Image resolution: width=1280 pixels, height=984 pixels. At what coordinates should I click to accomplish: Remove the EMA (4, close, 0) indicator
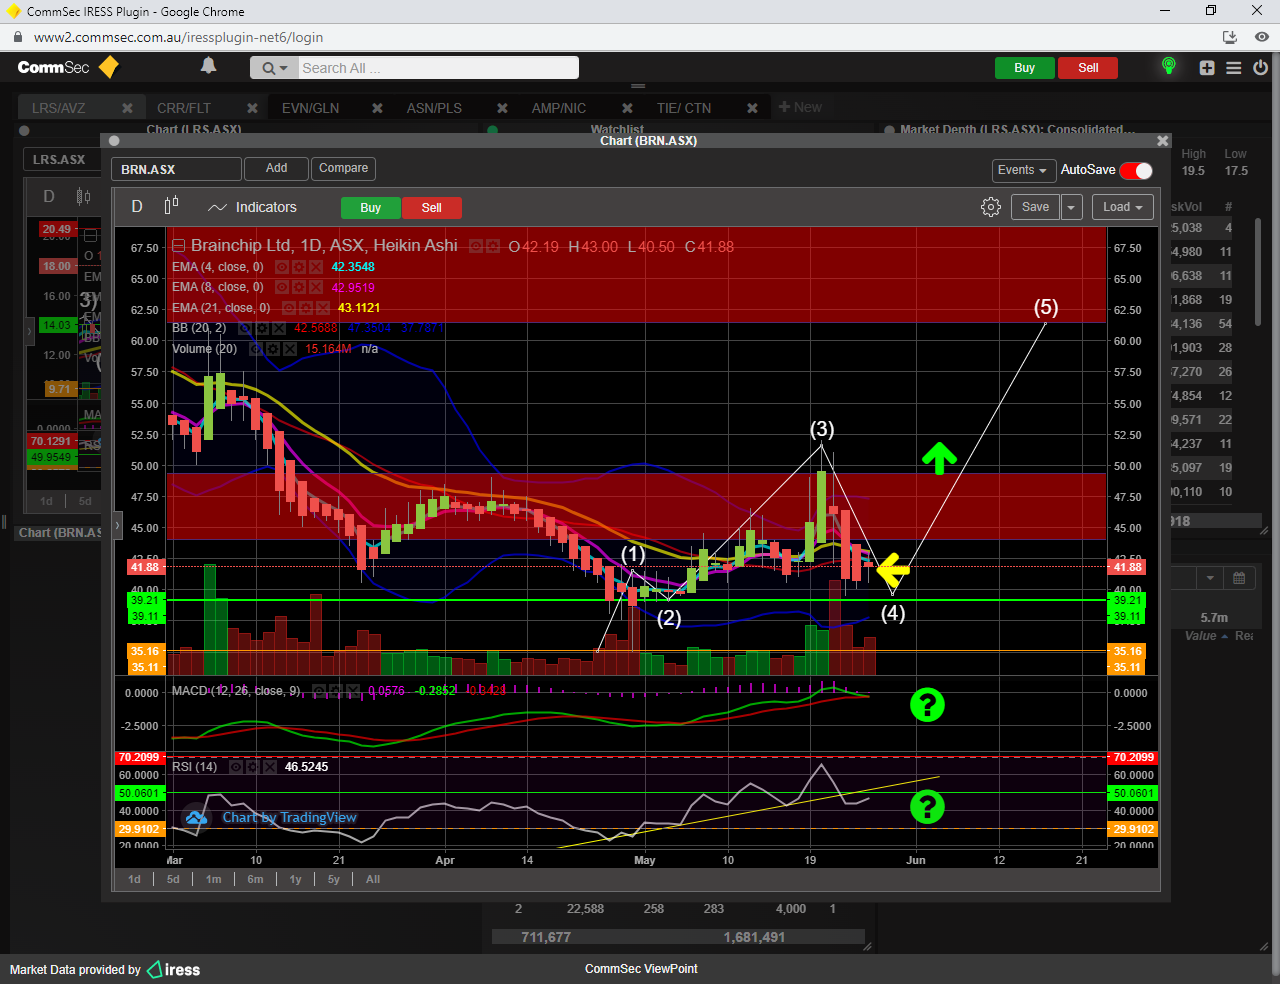click(316, 267)
